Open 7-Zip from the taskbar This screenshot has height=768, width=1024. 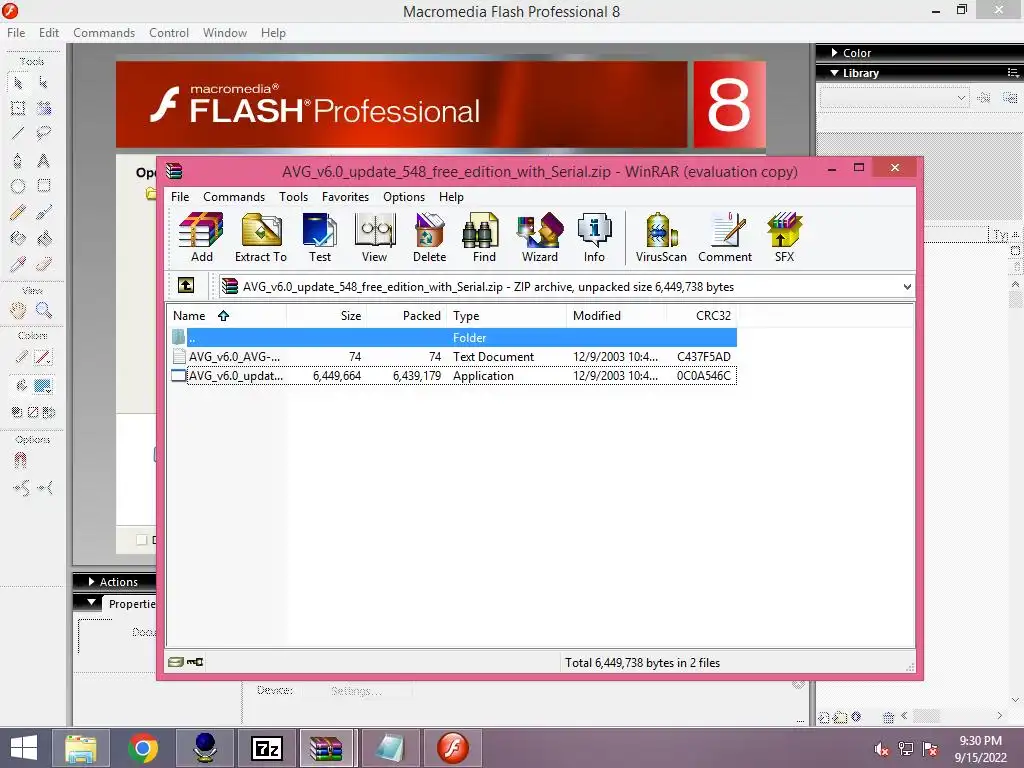pyautogui.click(x=267, y=748)
